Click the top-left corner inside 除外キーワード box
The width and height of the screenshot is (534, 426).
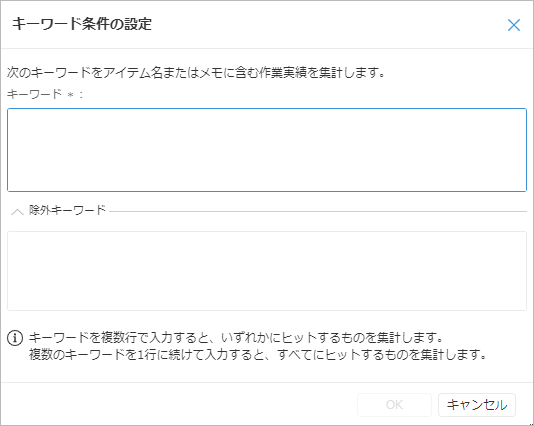(13, 237)
